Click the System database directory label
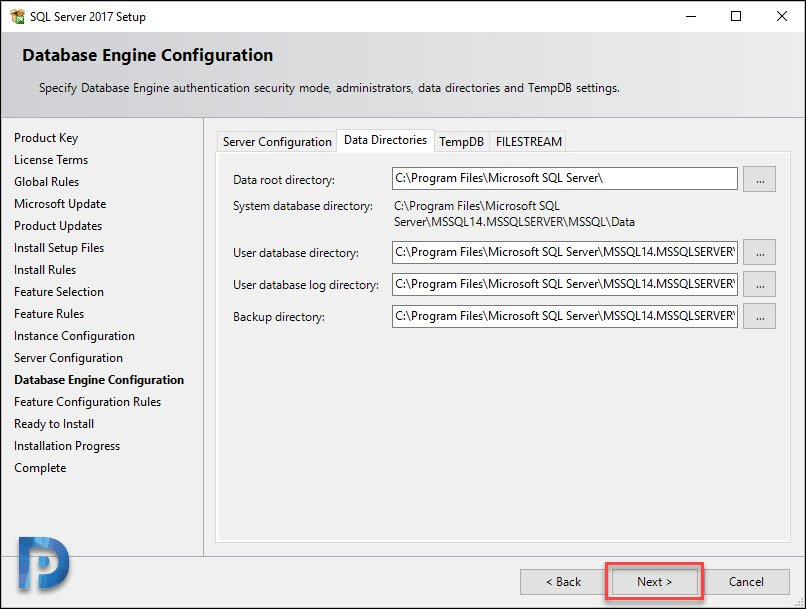806x609 pixels. coord(303,206)
